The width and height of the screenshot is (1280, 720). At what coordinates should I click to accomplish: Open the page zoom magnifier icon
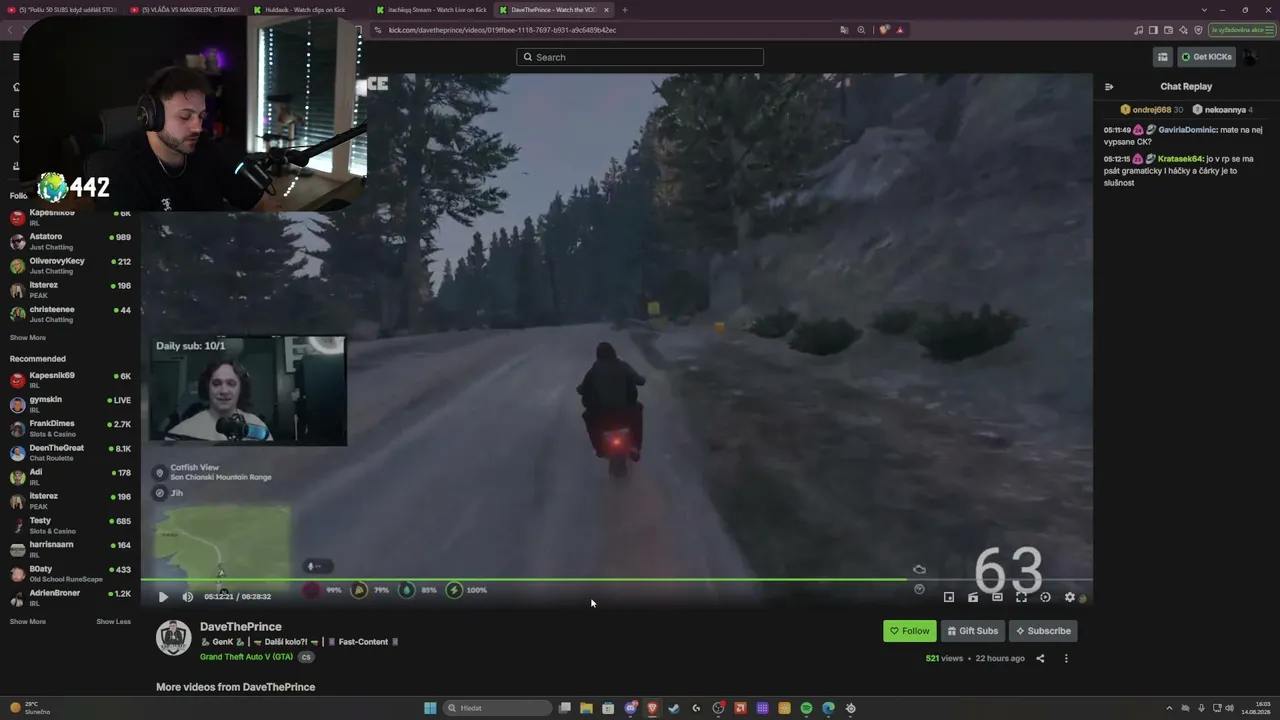[861, 30]
